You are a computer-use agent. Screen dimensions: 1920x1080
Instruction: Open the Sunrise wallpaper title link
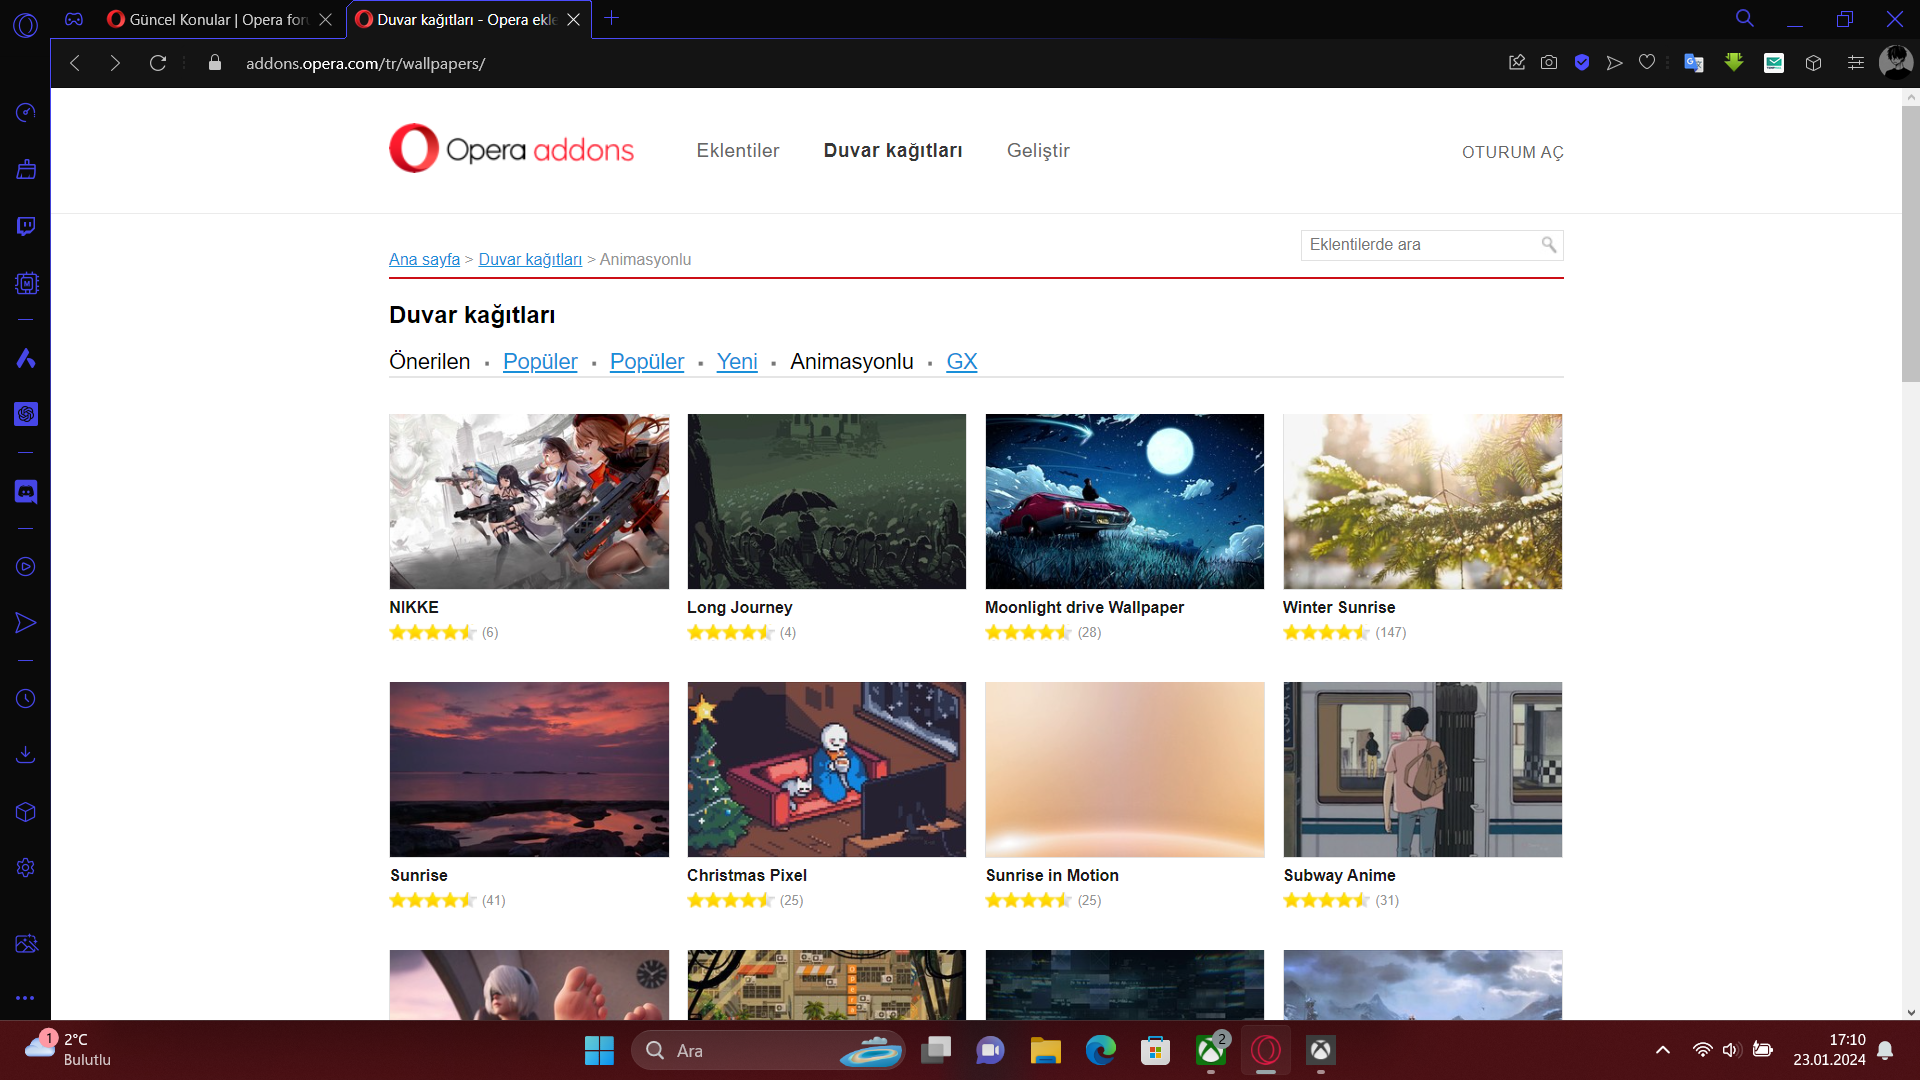(419, 875)
